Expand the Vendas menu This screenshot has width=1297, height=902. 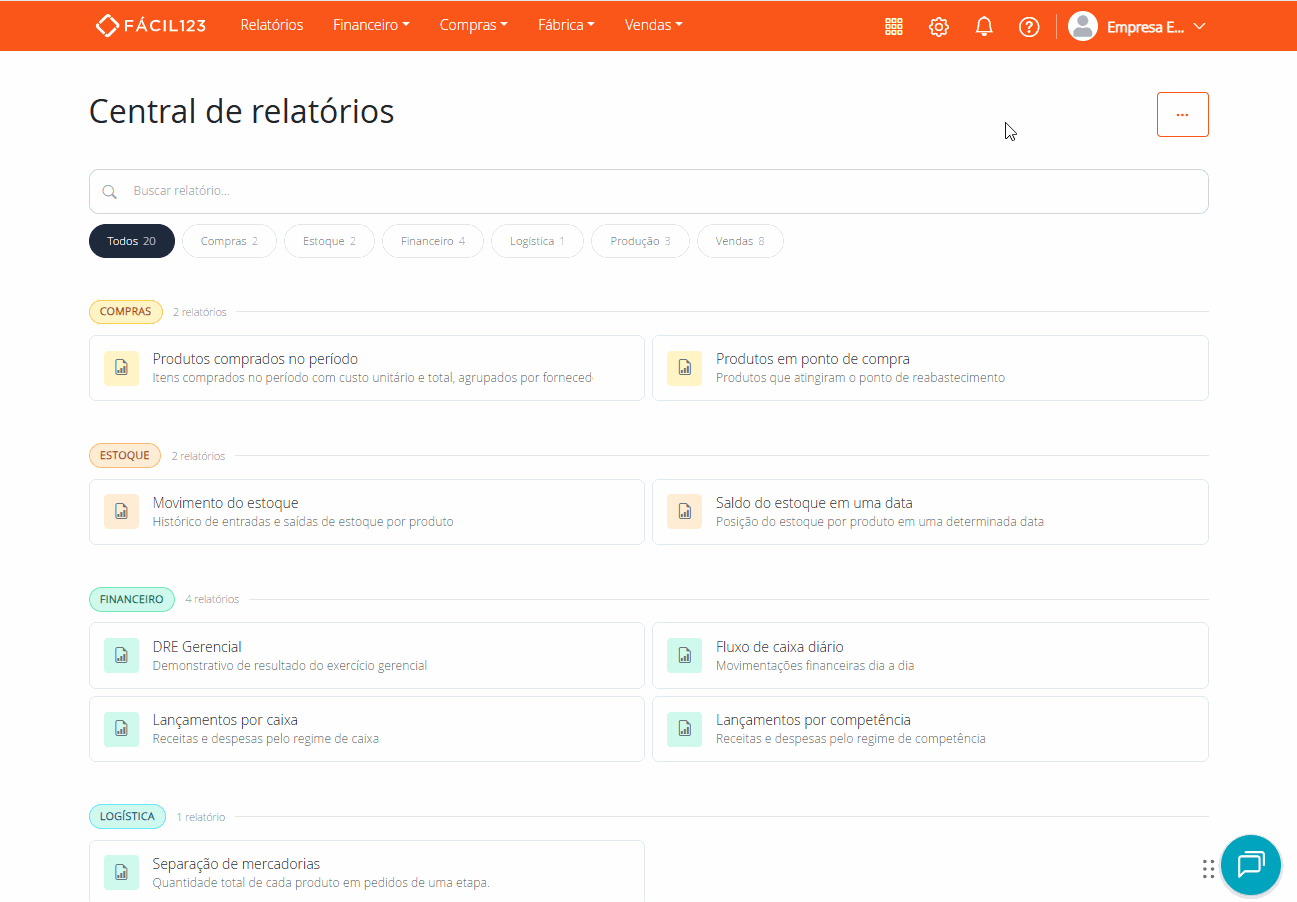pyautogui.click(x=653, y=25)
